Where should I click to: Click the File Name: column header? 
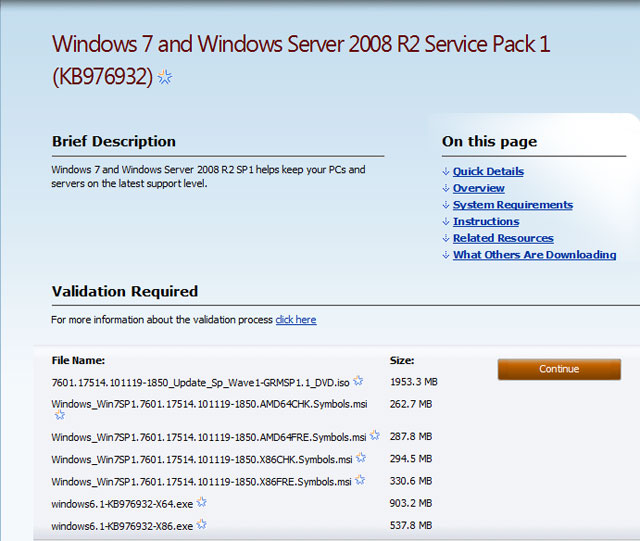coord(78,361)
